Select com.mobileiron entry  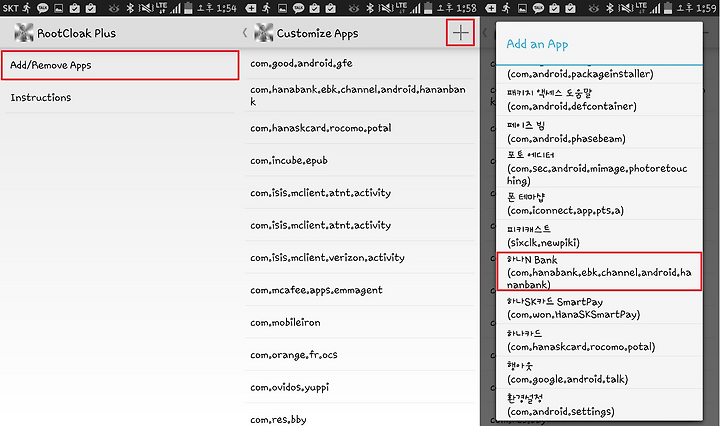pyautogui.click(x=360, y=323)
